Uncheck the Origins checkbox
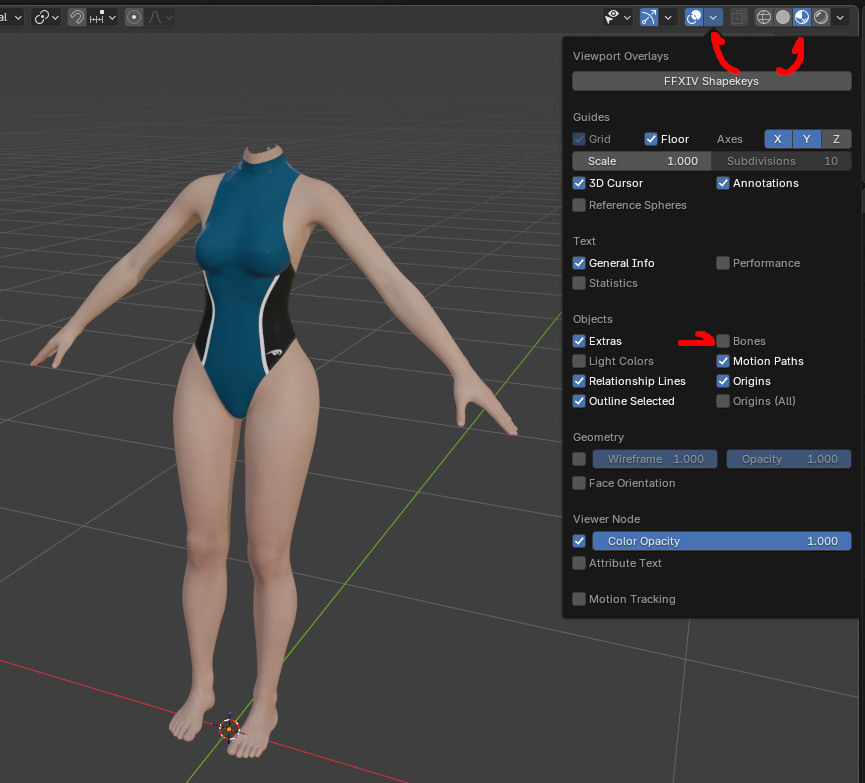 (723, 381)
